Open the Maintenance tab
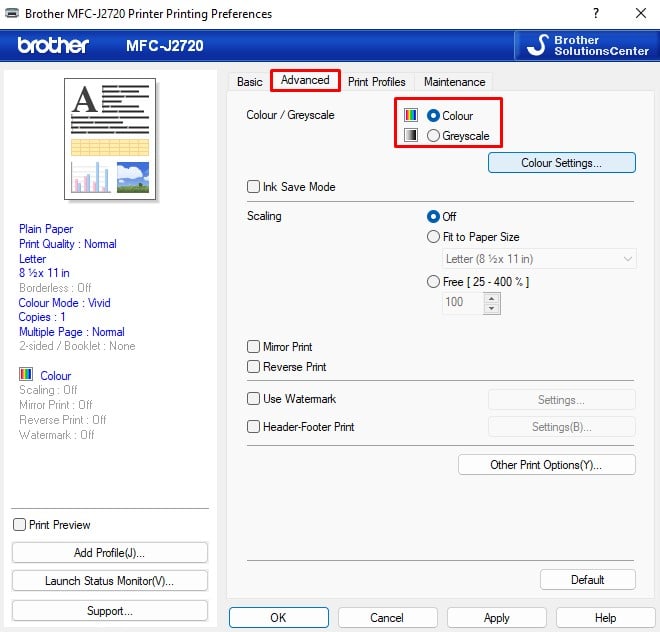 [454, 82]
